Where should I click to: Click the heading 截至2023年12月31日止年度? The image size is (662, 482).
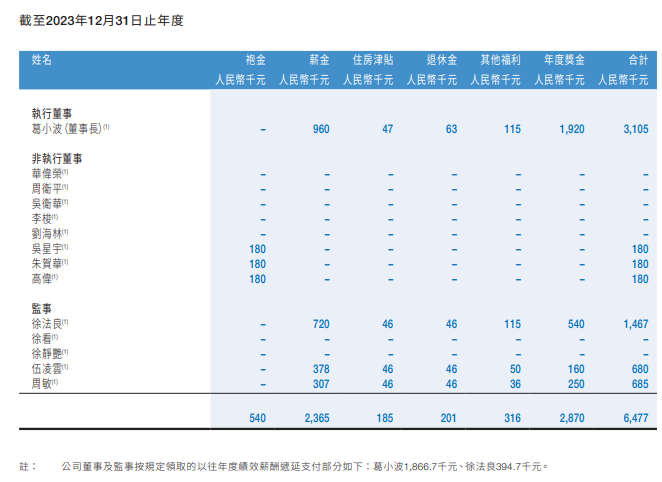click(101, 20)
